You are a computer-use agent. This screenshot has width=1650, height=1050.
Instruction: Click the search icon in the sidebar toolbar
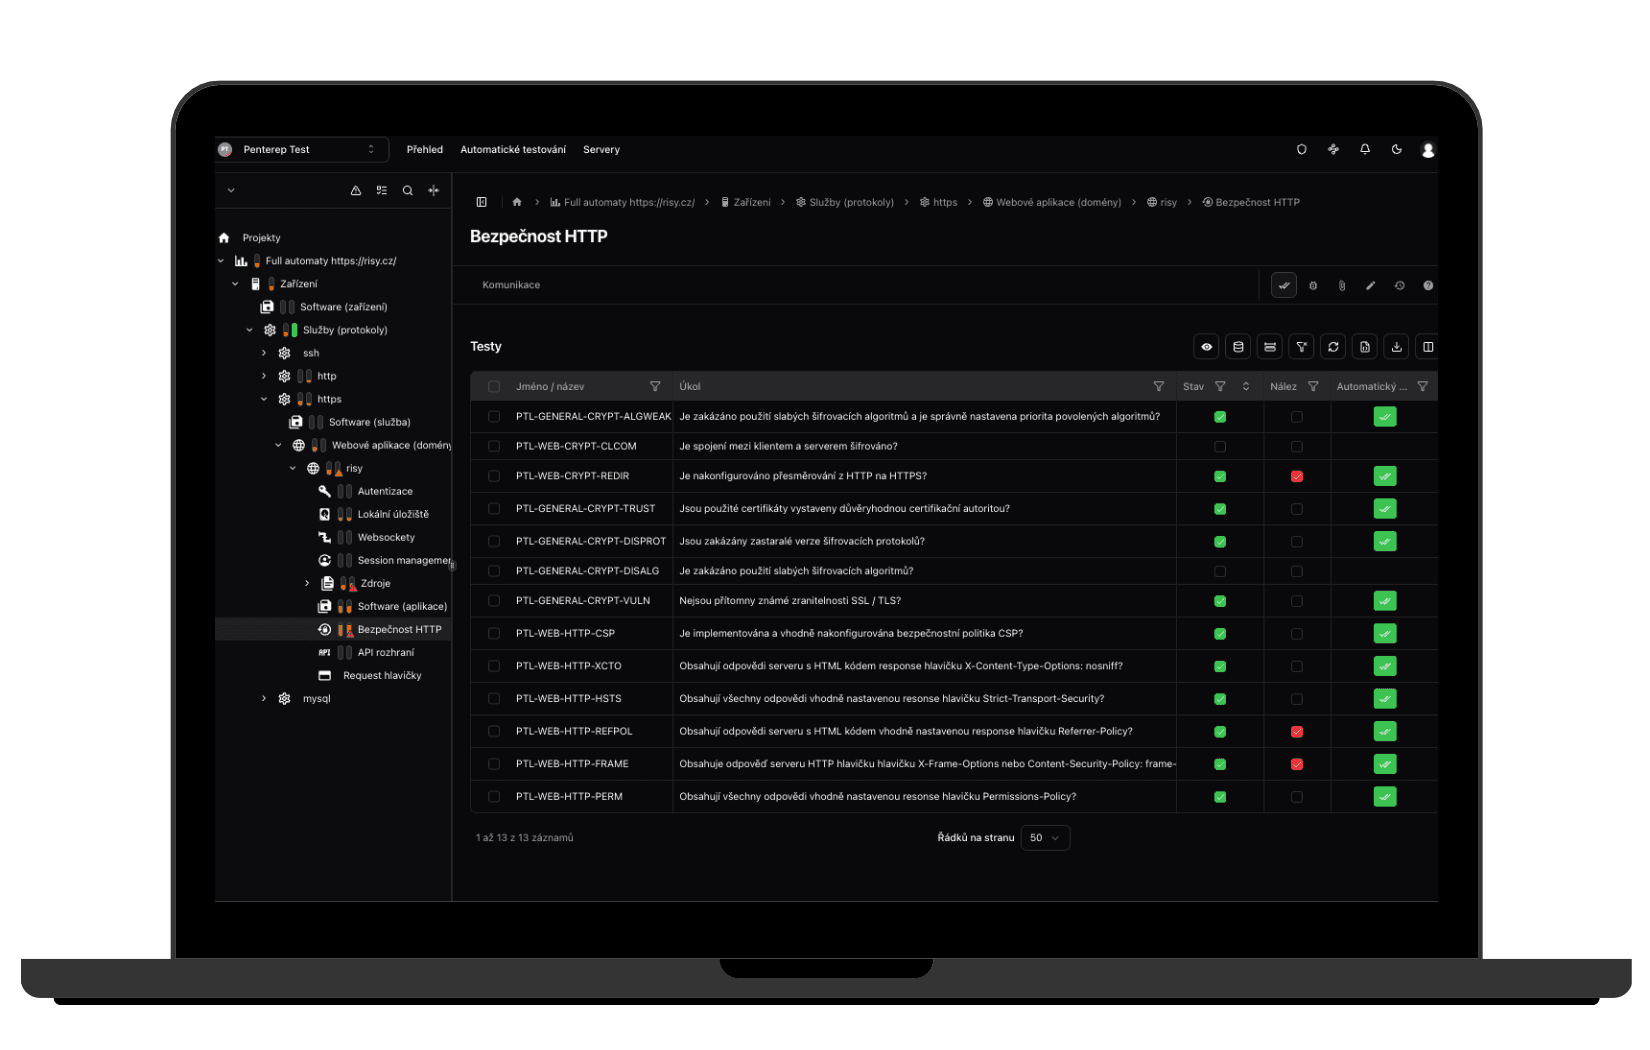click(x=407, y=191)
